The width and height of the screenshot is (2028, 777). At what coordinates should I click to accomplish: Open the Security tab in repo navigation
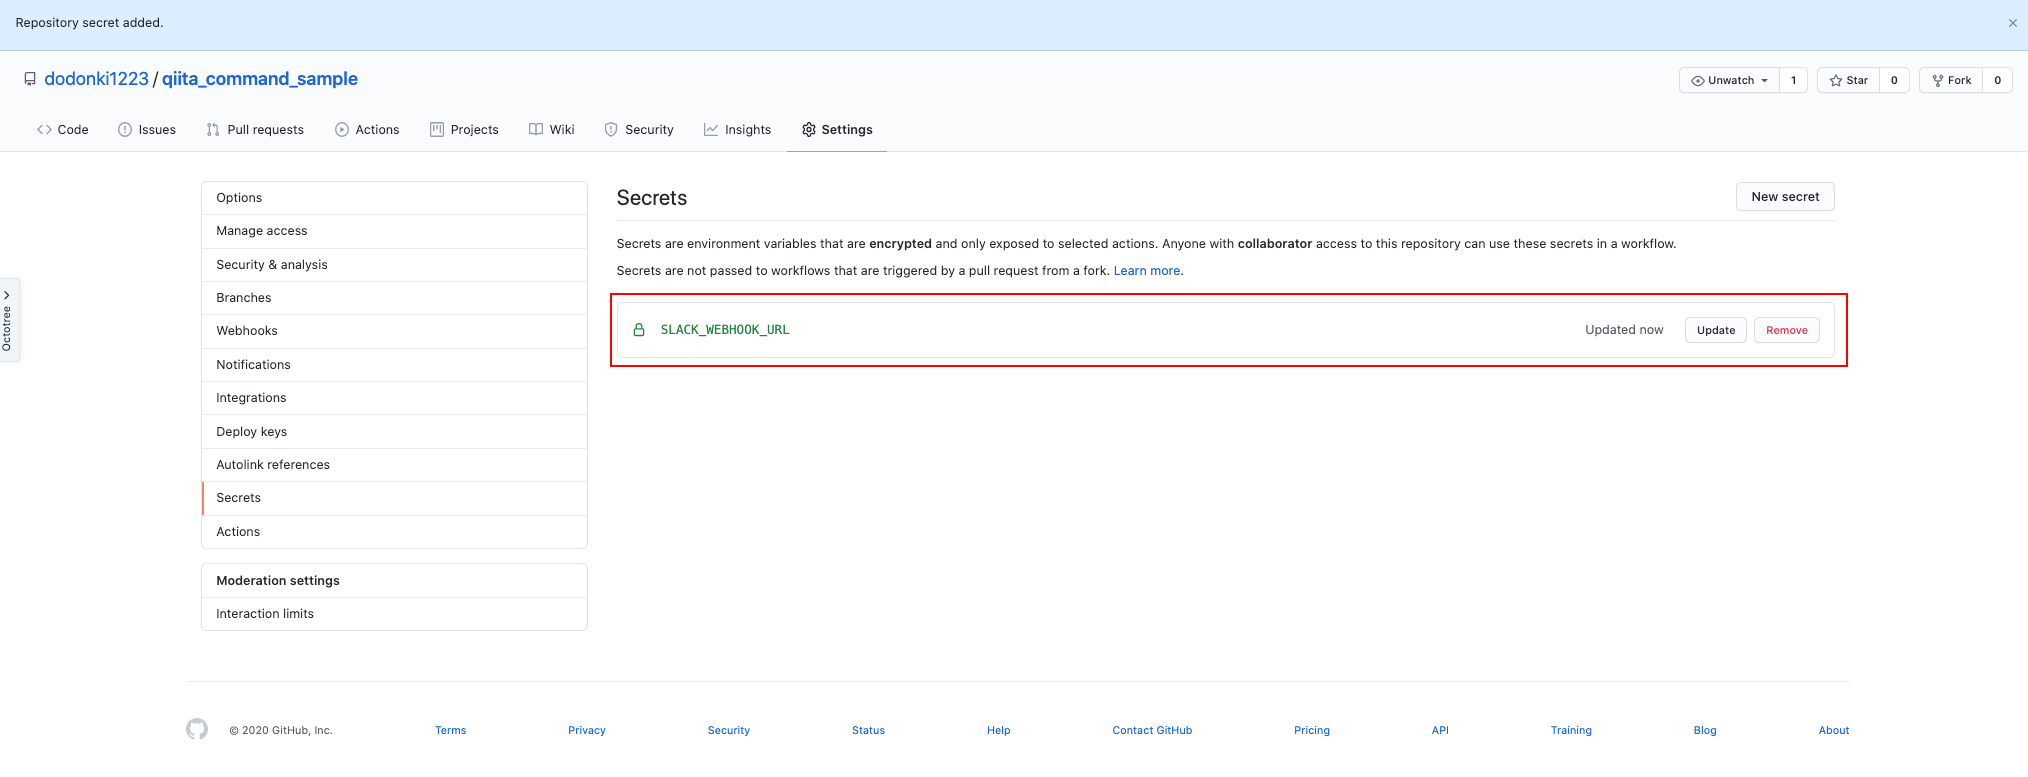[639, 130]
